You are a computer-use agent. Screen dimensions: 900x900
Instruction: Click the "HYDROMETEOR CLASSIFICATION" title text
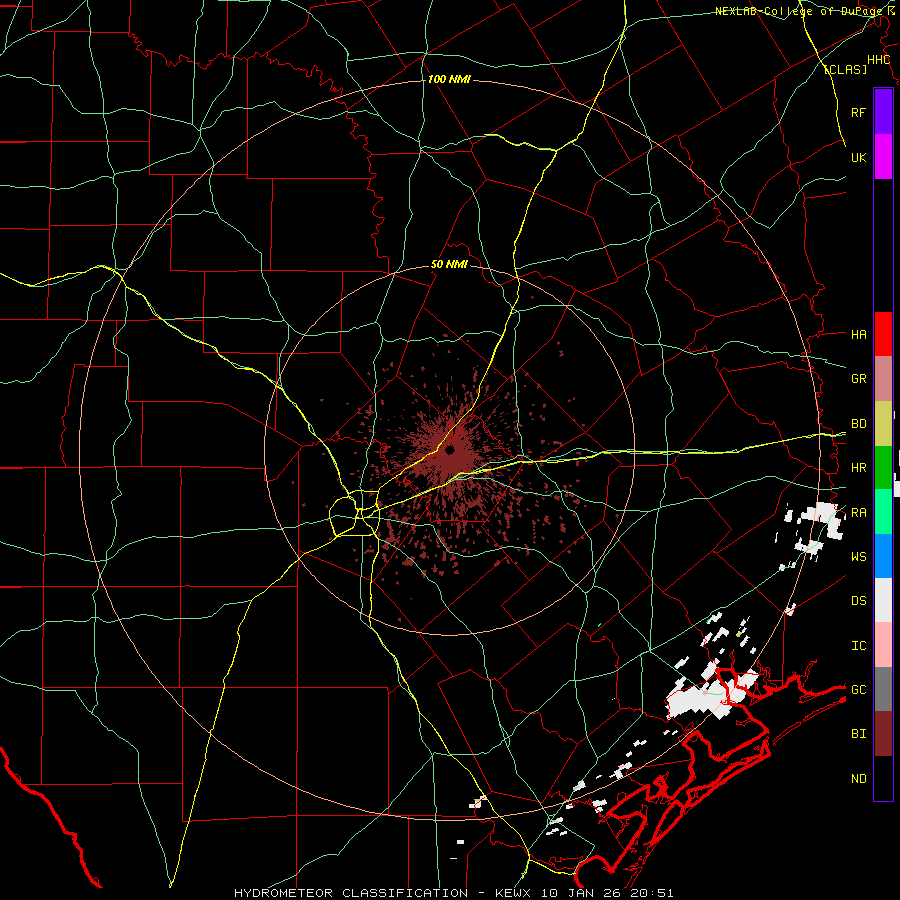(351, 893)
